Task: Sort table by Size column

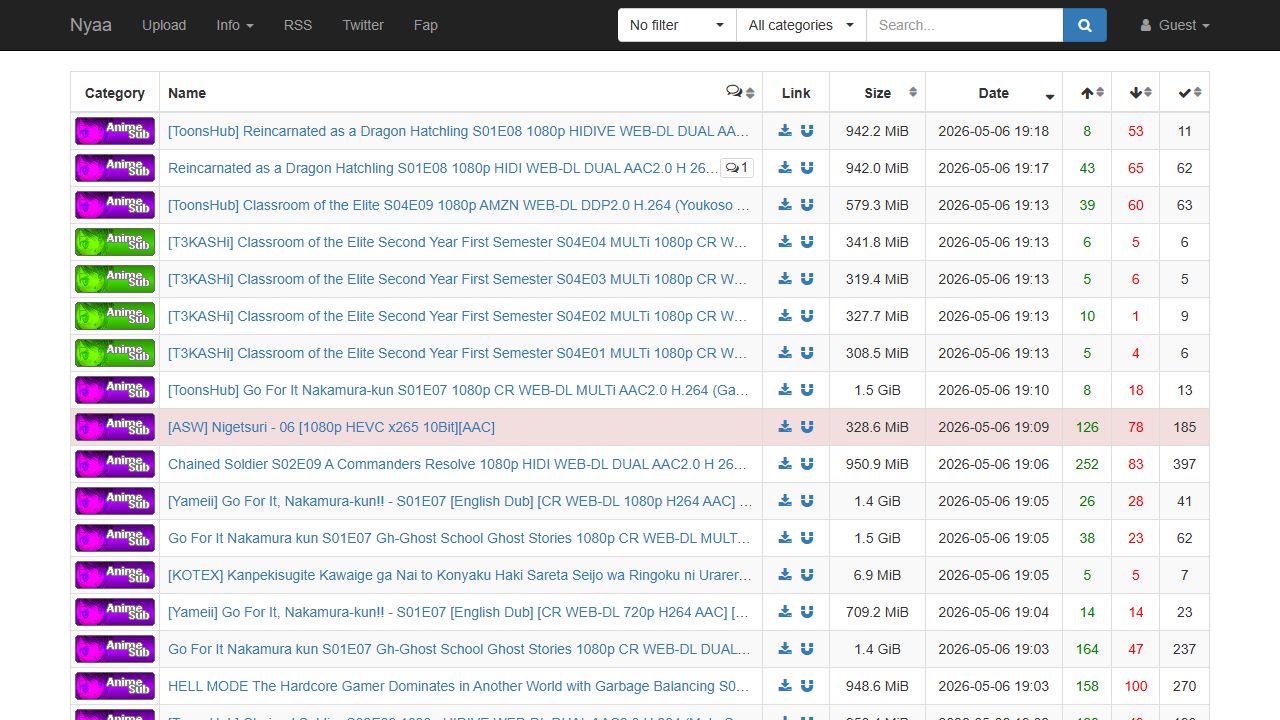Action: pos(878,93)
